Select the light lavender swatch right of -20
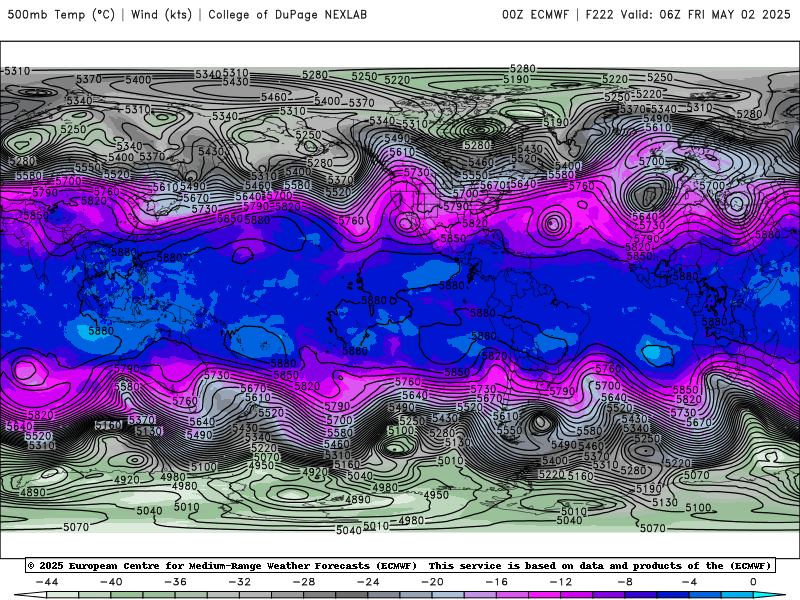The width and height of the screenshot is (800, 600). click(x=448, y=595)
